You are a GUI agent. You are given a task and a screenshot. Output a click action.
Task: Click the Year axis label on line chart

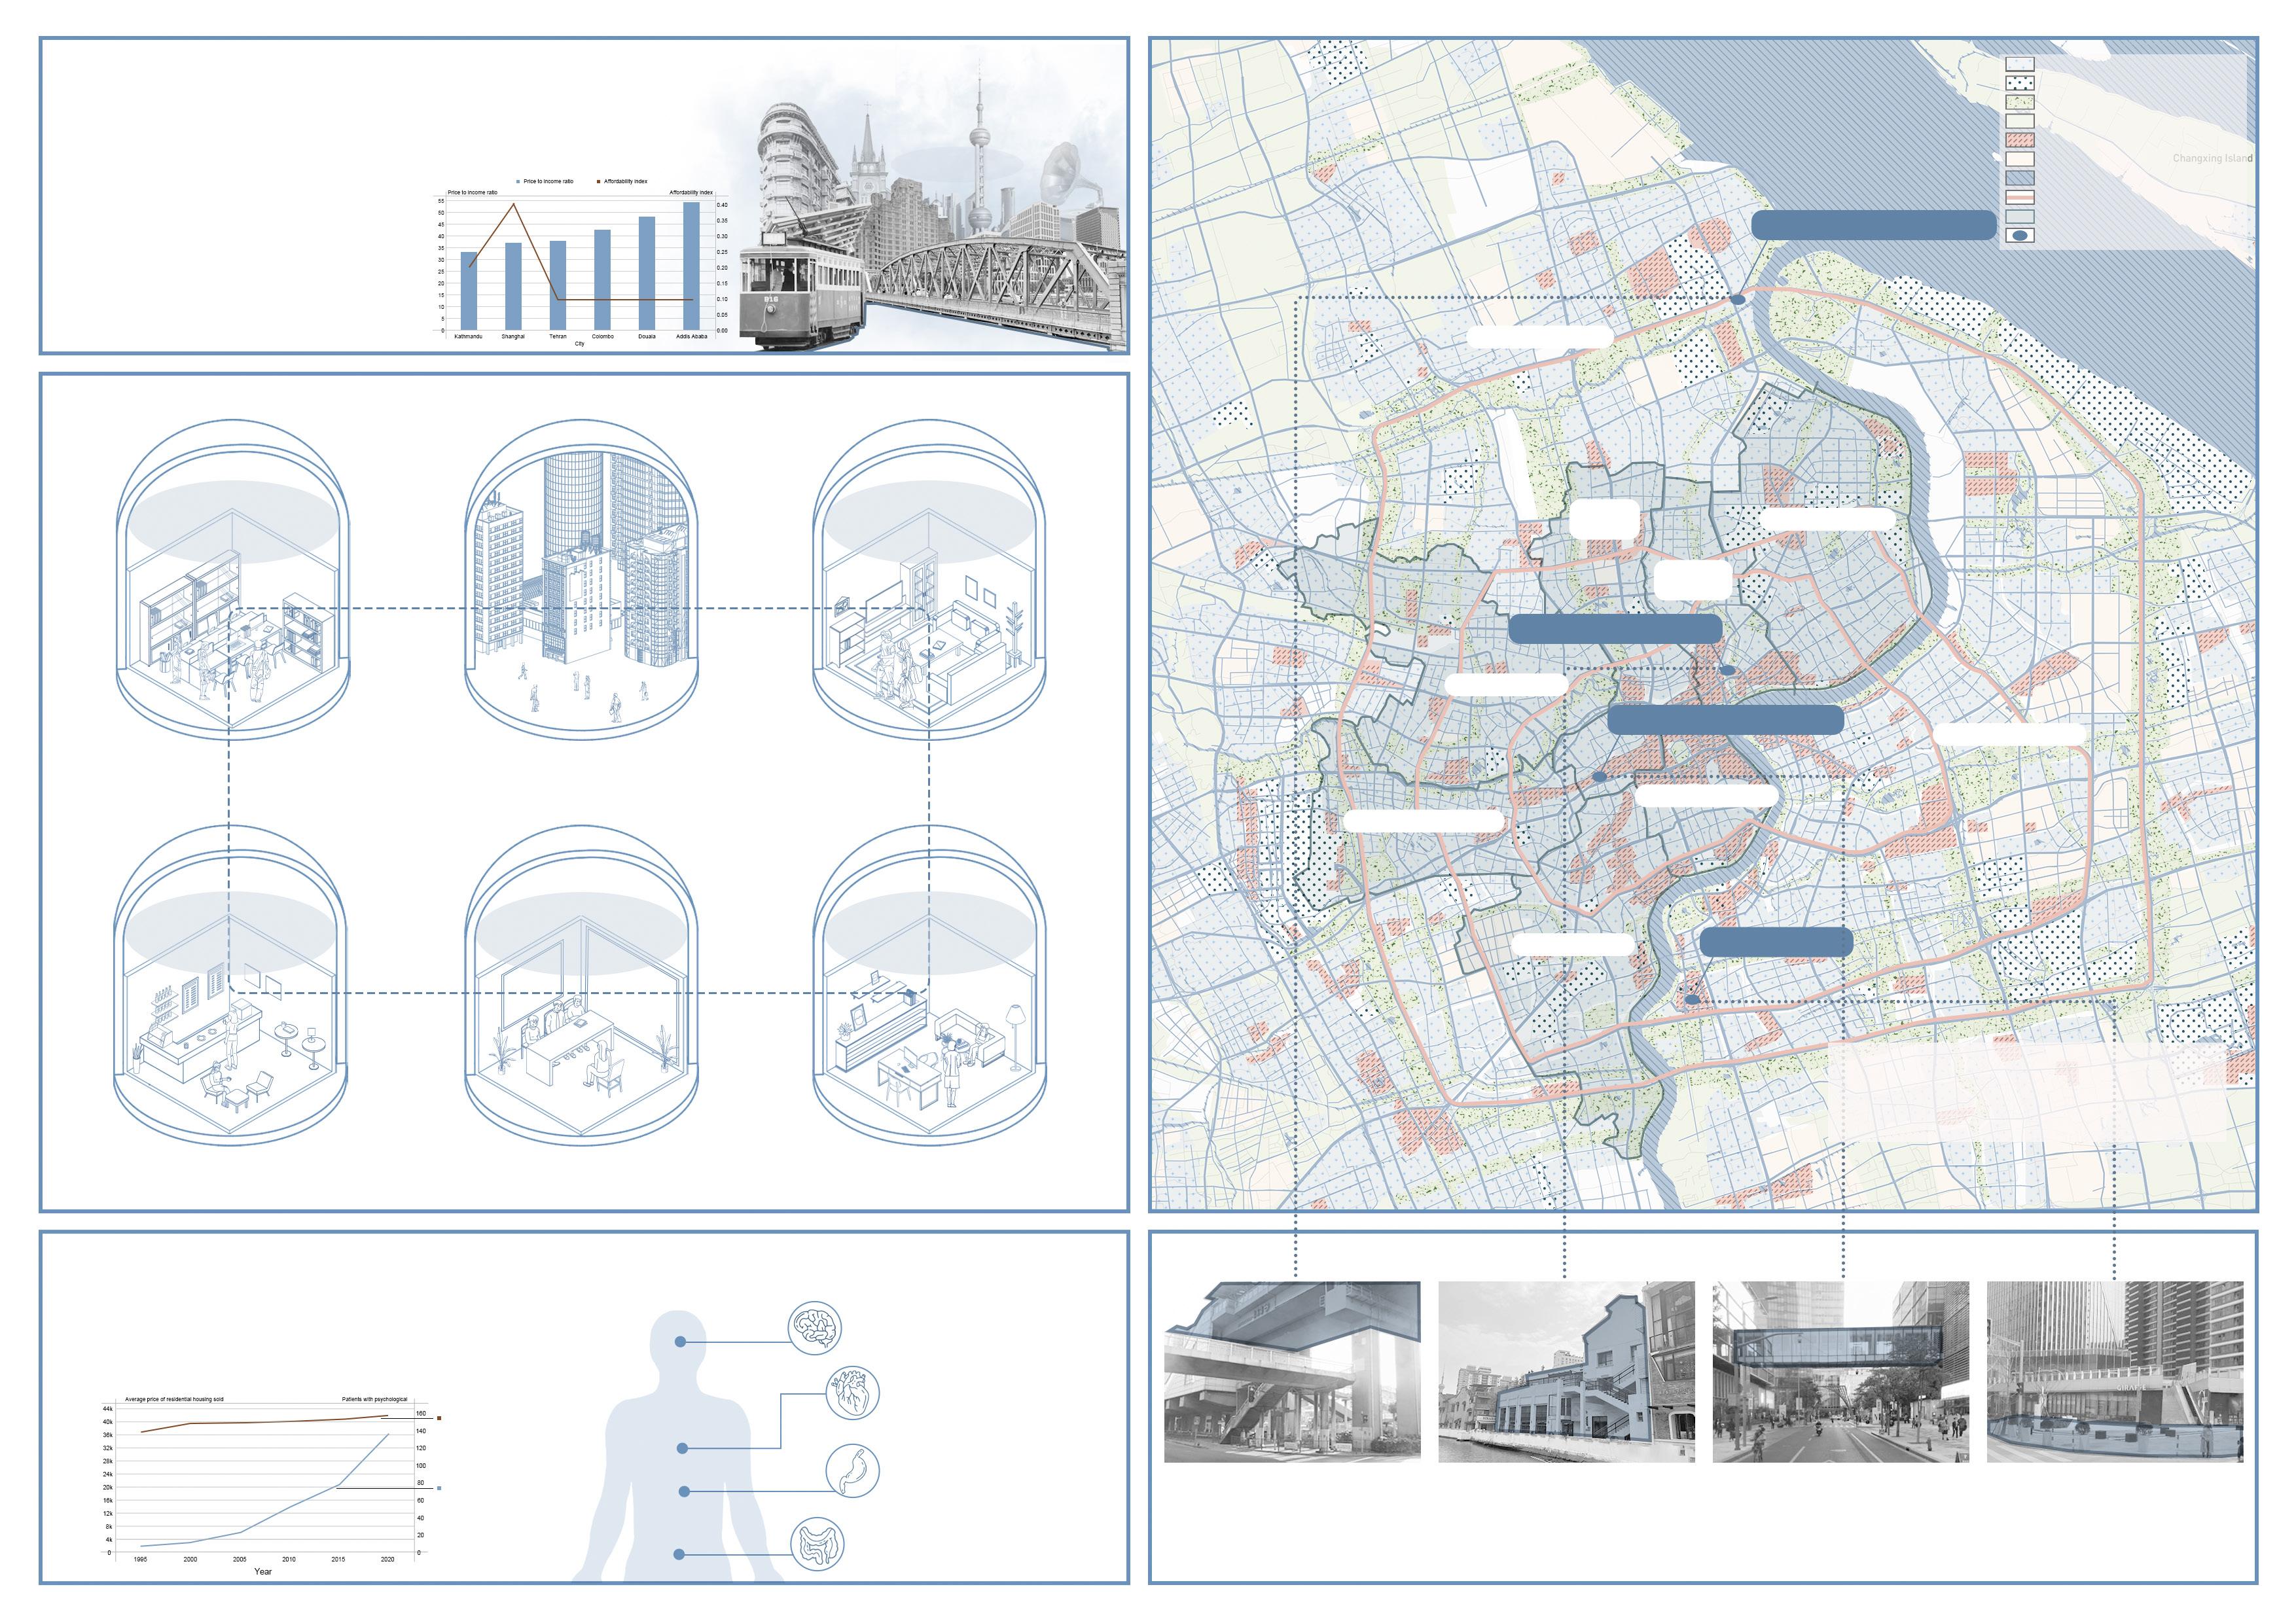pyautogui.click(x=263, y=1571)
